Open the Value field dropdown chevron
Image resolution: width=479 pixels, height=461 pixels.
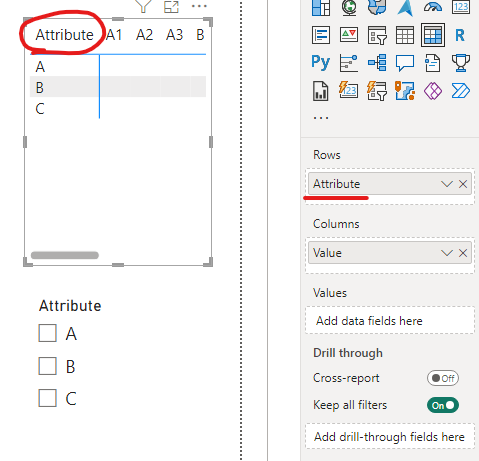(x=446, y=253)
